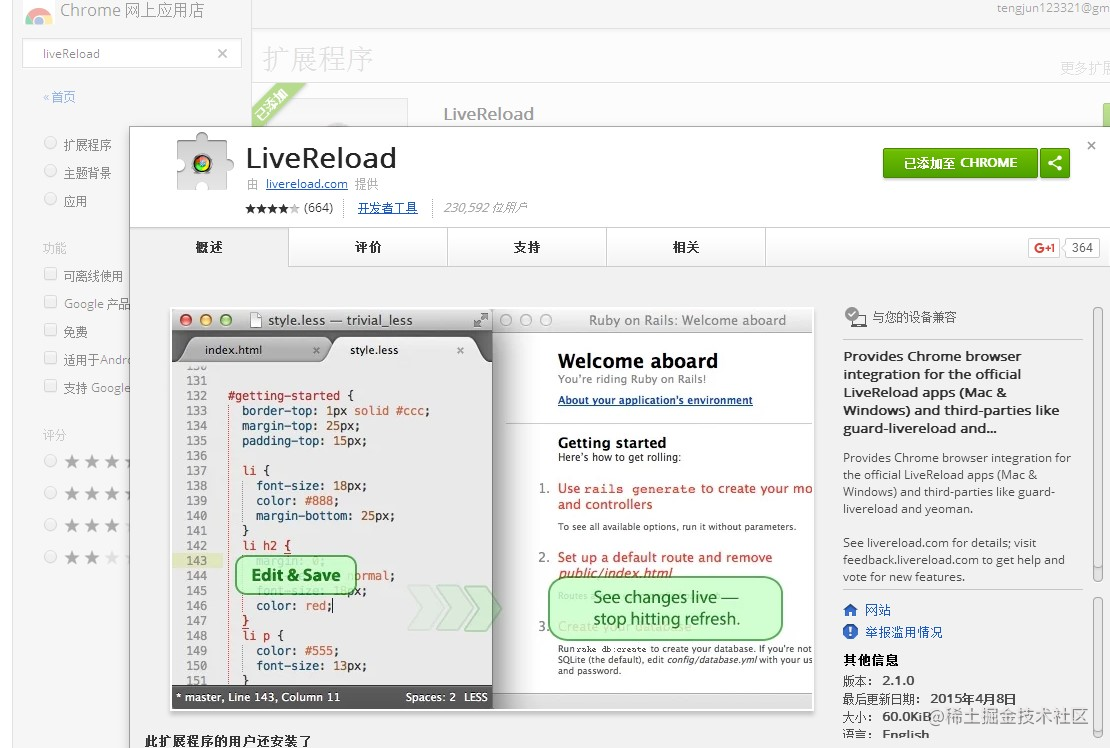Check the 免费 checkbox
This screenshot has width=1110, height=748.
point(50,330)
